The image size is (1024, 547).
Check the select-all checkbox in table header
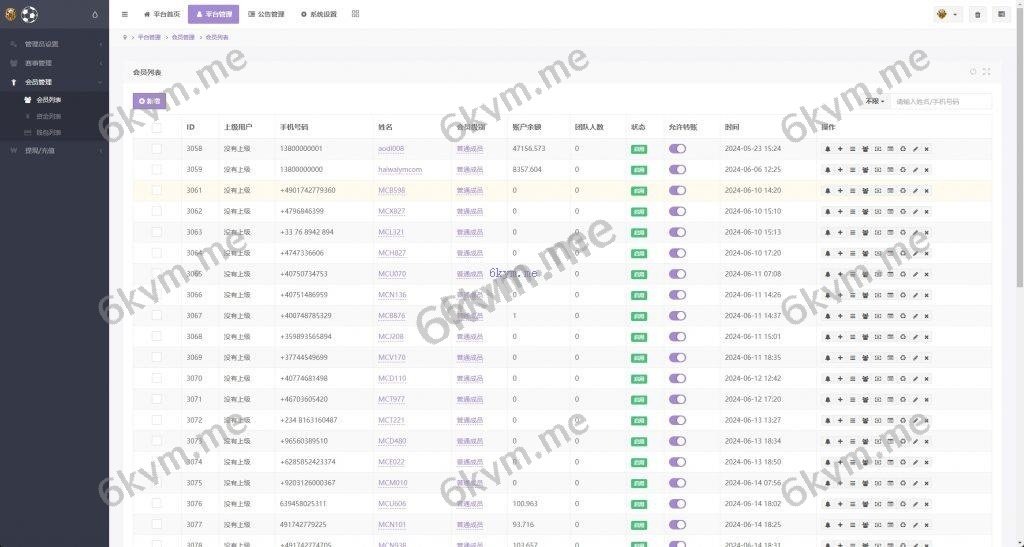tap(156, 127)
